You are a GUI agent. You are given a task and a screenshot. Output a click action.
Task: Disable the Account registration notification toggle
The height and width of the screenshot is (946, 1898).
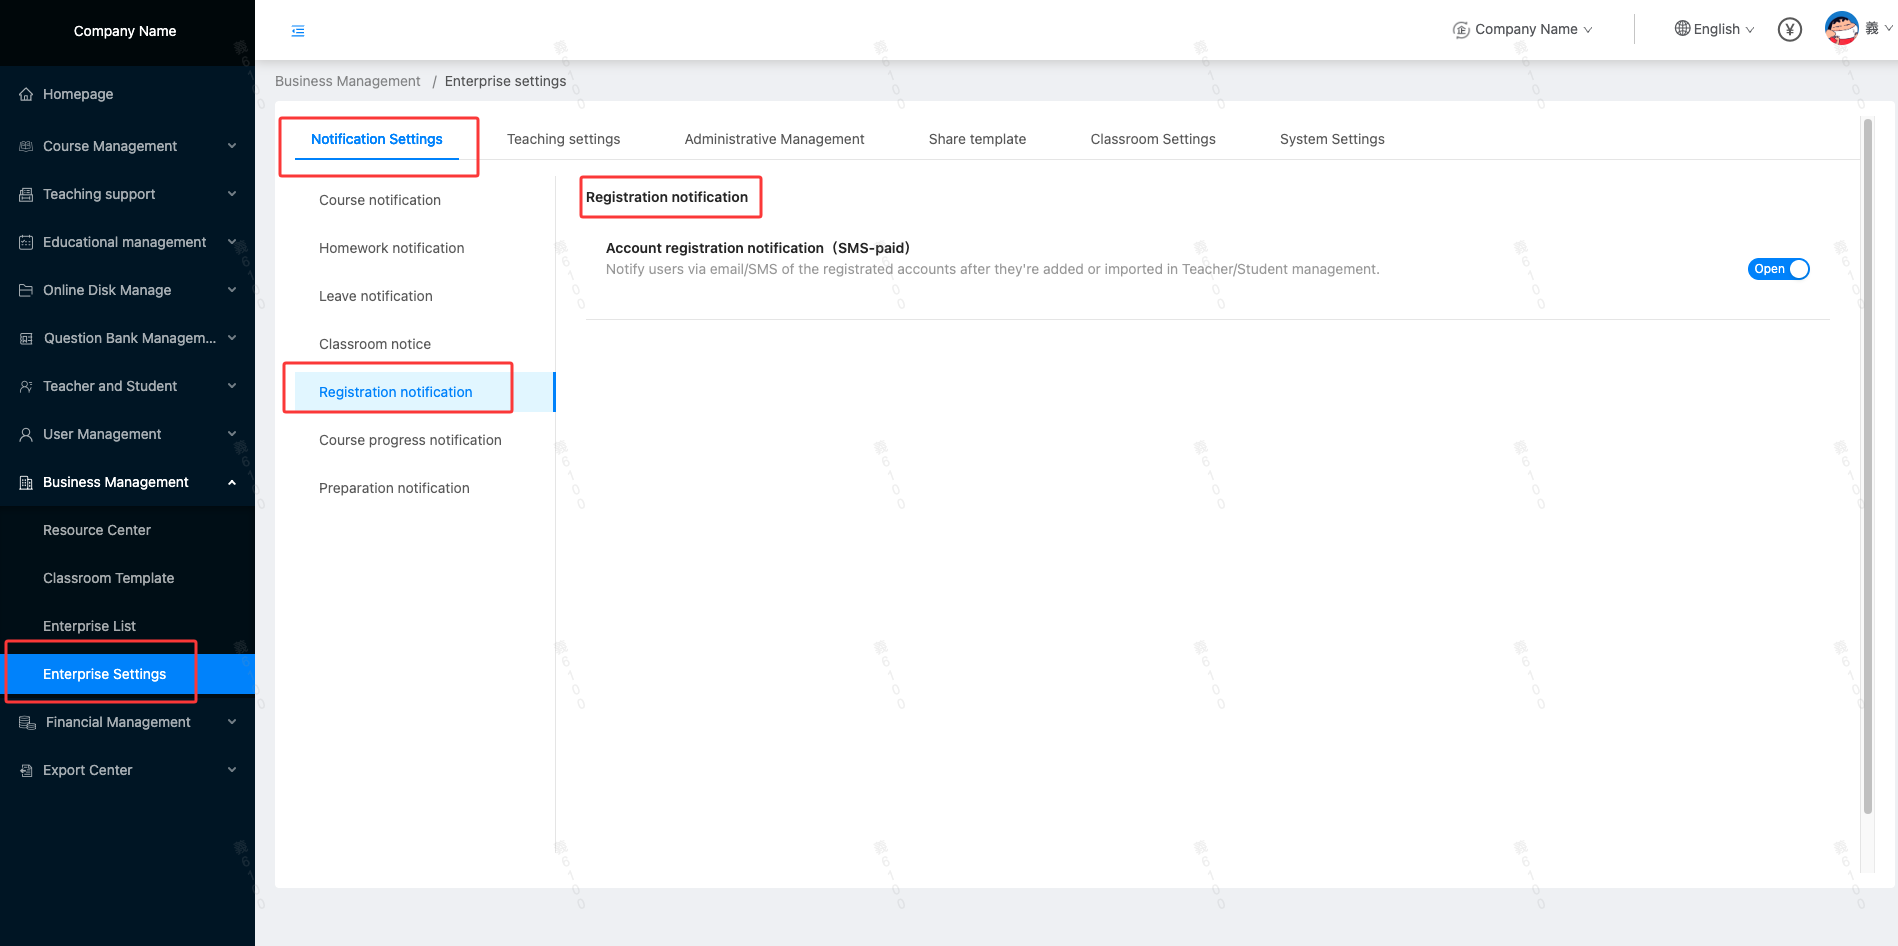(1778, 269)
